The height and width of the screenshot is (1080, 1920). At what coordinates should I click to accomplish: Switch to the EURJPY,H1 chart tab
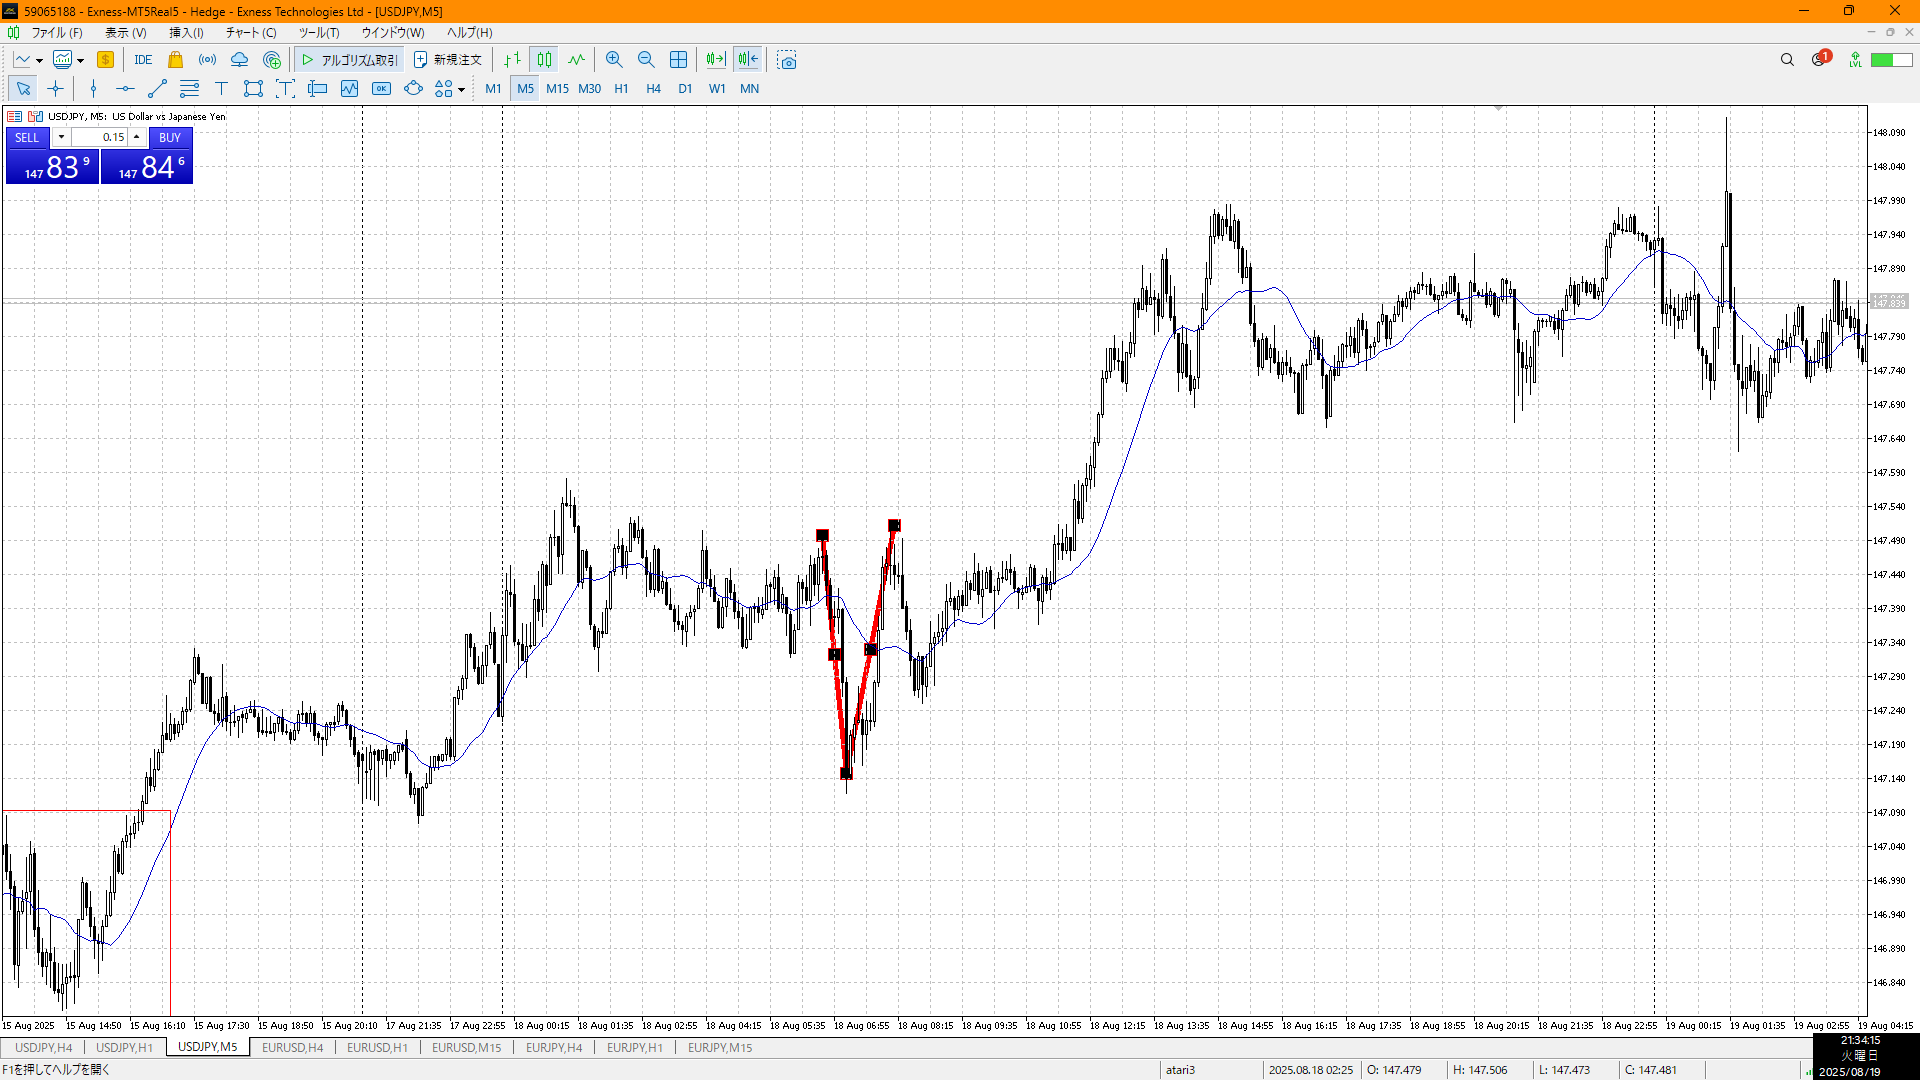pyautogui.click(x=634, y=1048)
